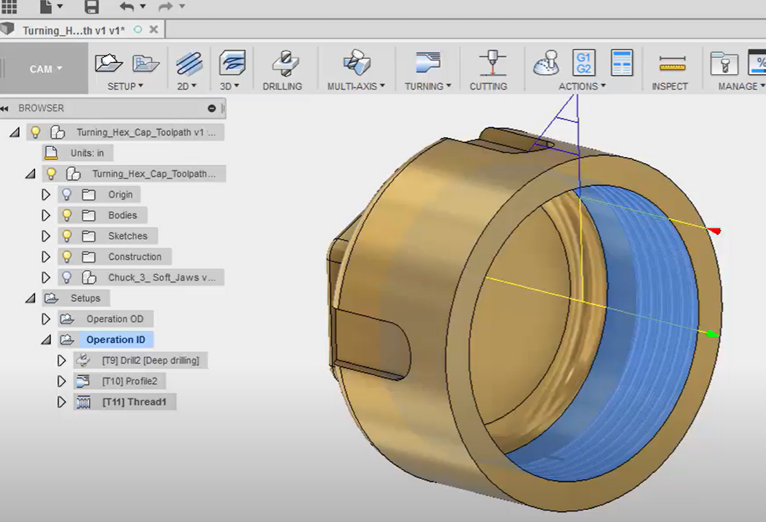Click the CUTTING toolbar label
The height and width of the screenshot is (522, 766).
[489, 86]
